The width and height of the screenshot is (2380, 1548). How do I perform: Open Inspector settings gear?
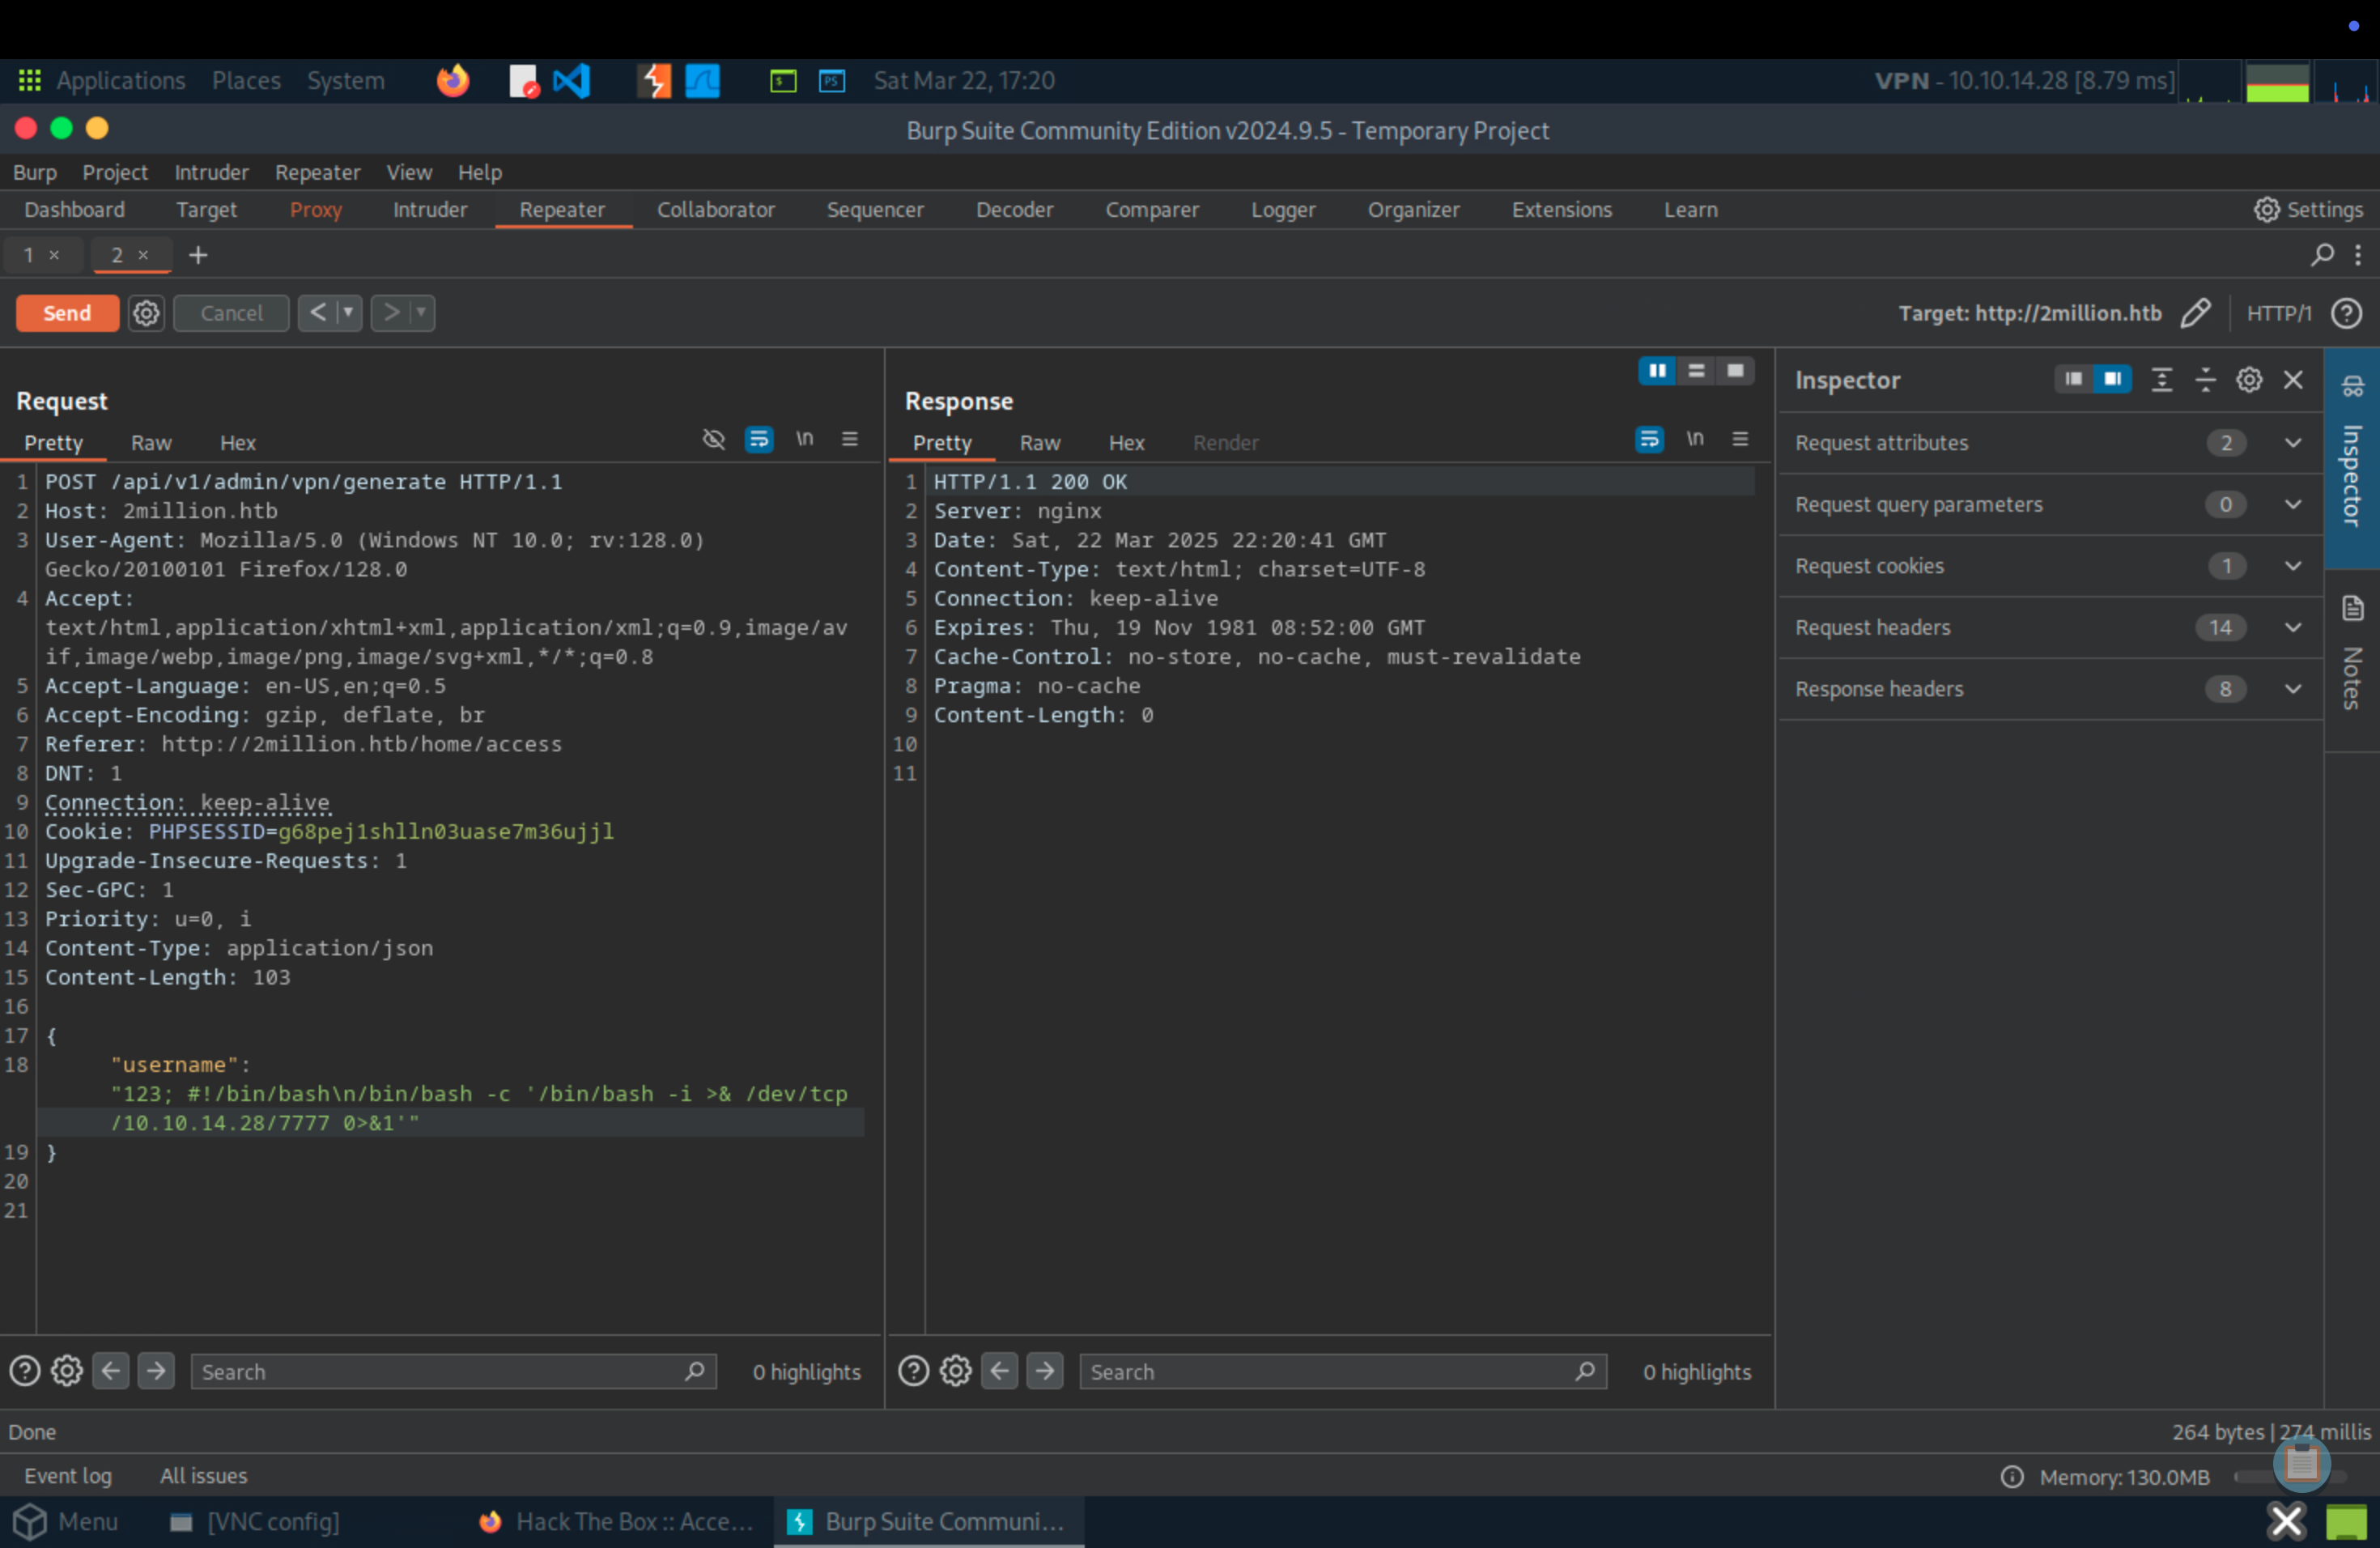click(2249, 379)
